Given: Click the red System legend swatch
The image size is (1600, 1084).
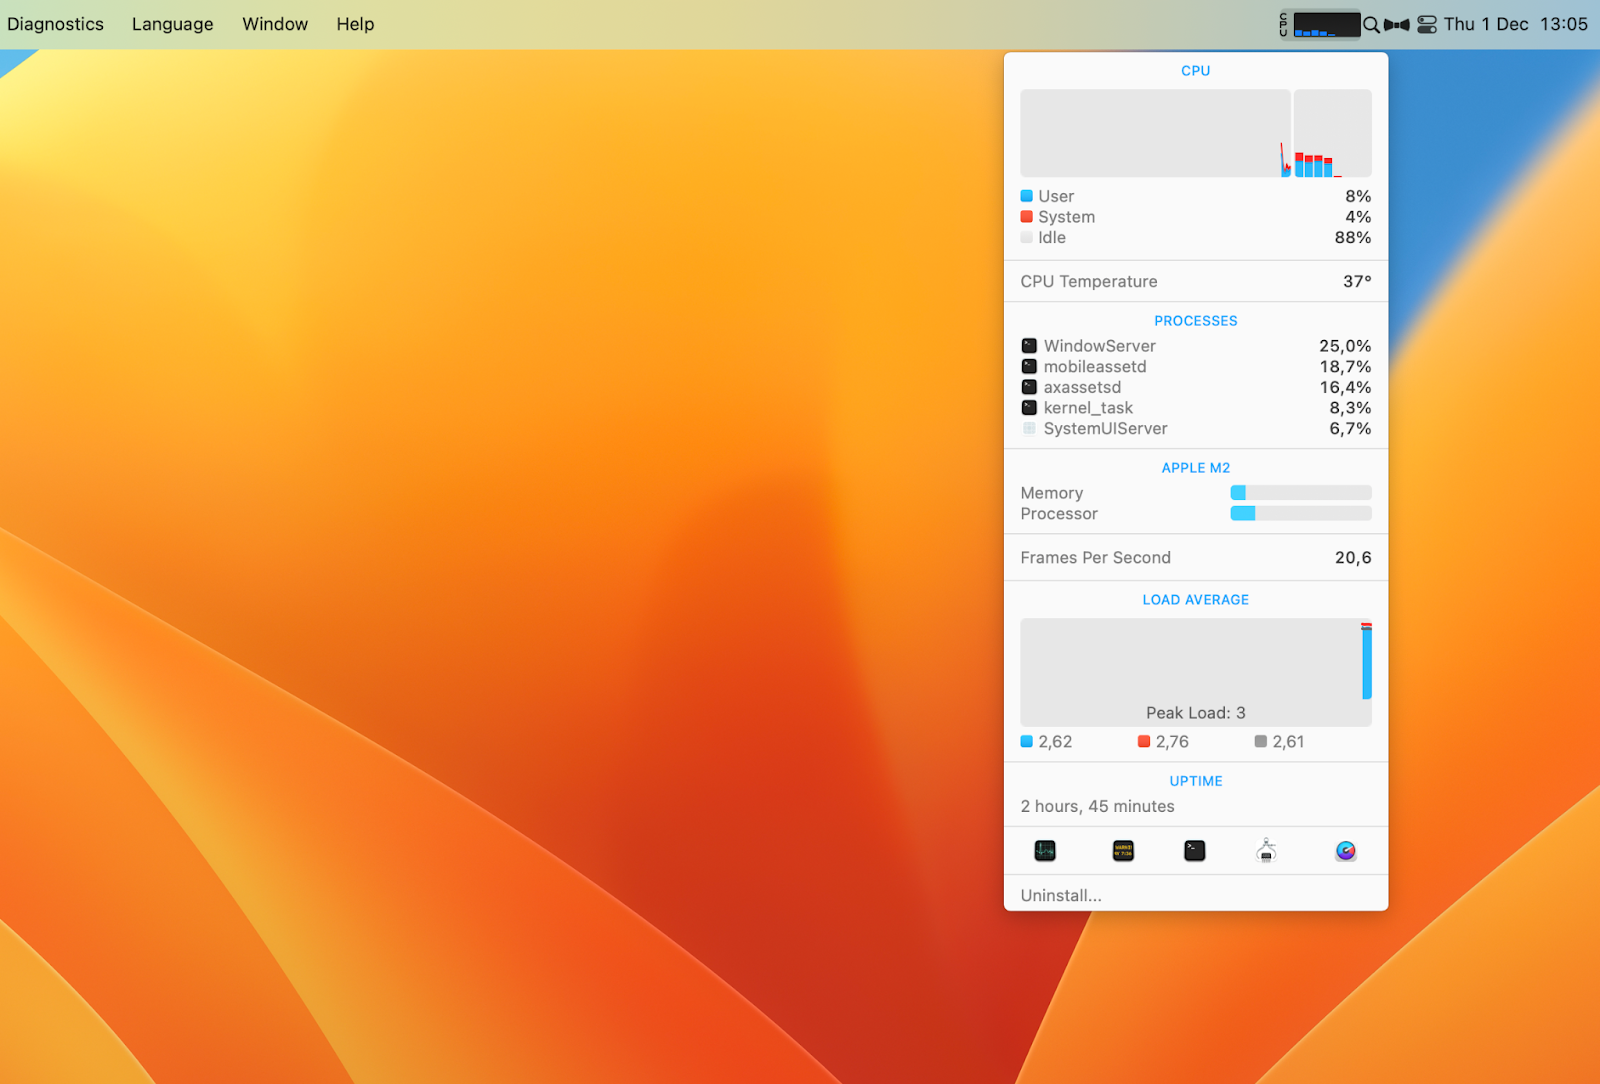Looking at the screenshot, I should pyautogui.click(x=1026, y=217).
